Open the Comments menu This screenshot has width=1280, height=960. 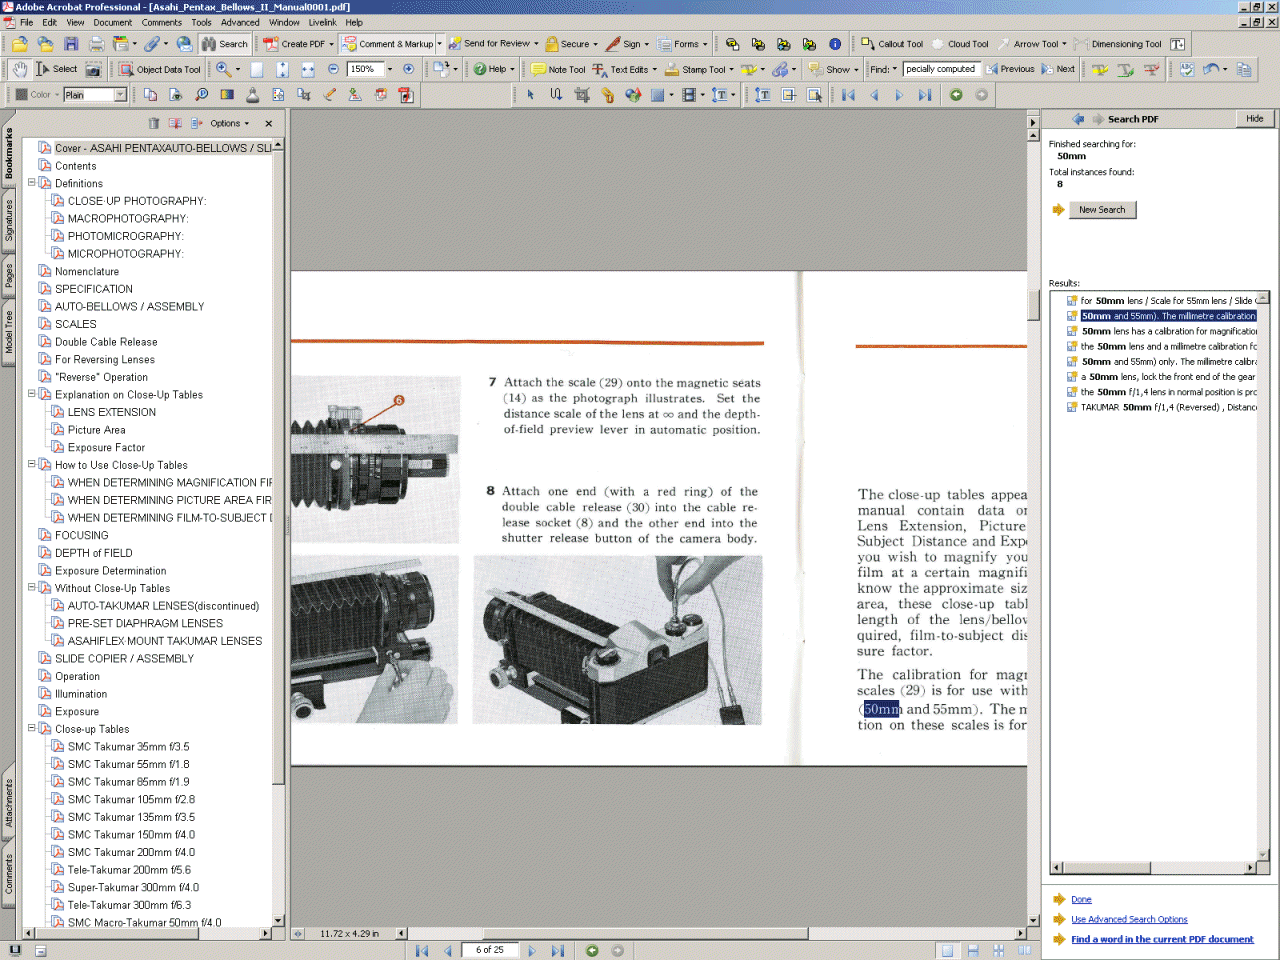(161, 22)
